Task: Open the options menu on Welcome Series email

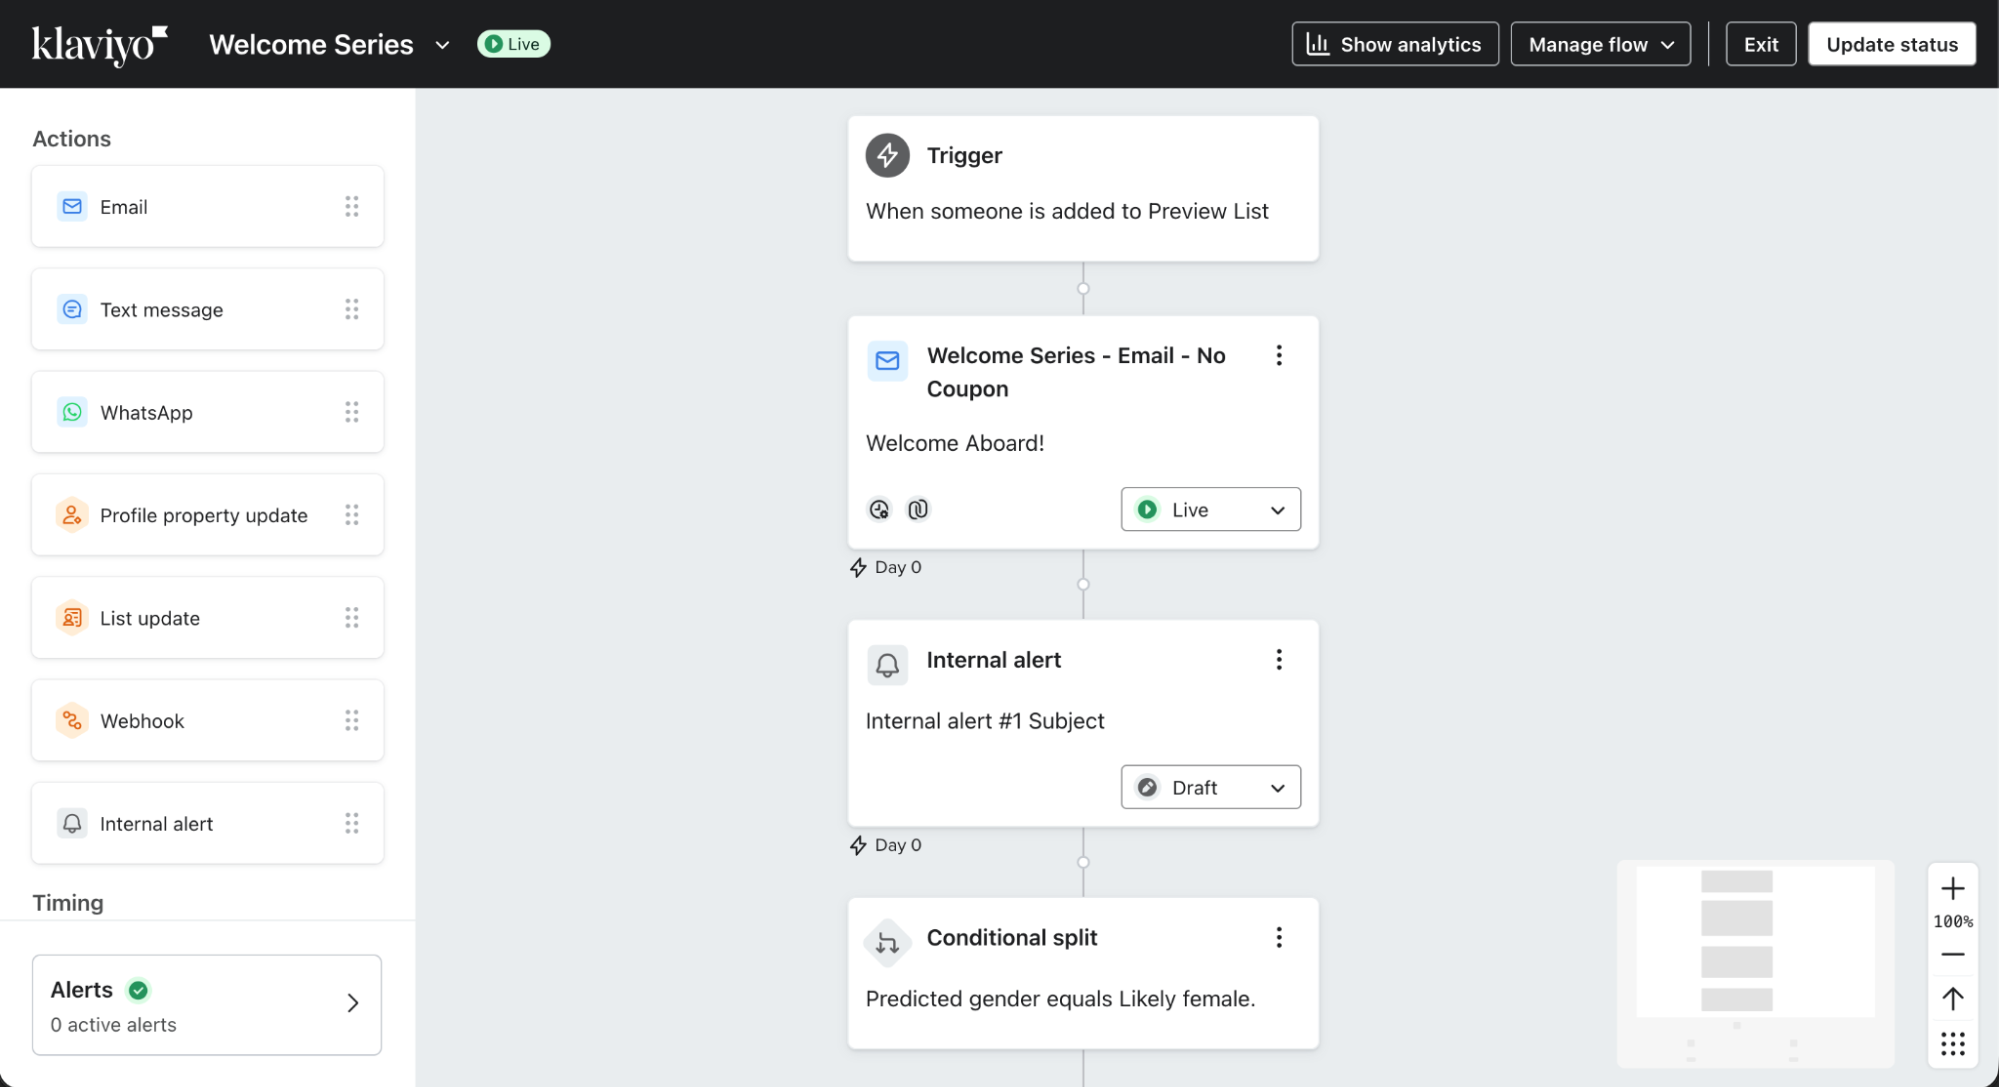Action: click(x=1278, y=355)
